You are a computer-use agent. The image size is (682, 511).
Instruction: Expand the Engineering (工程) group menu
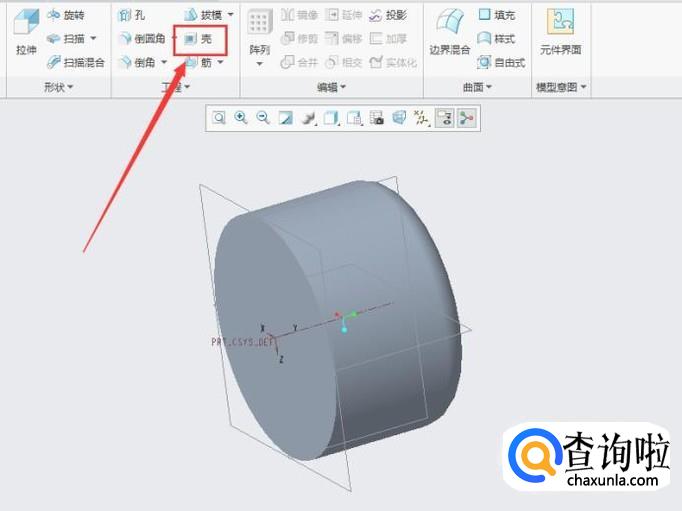176,87
